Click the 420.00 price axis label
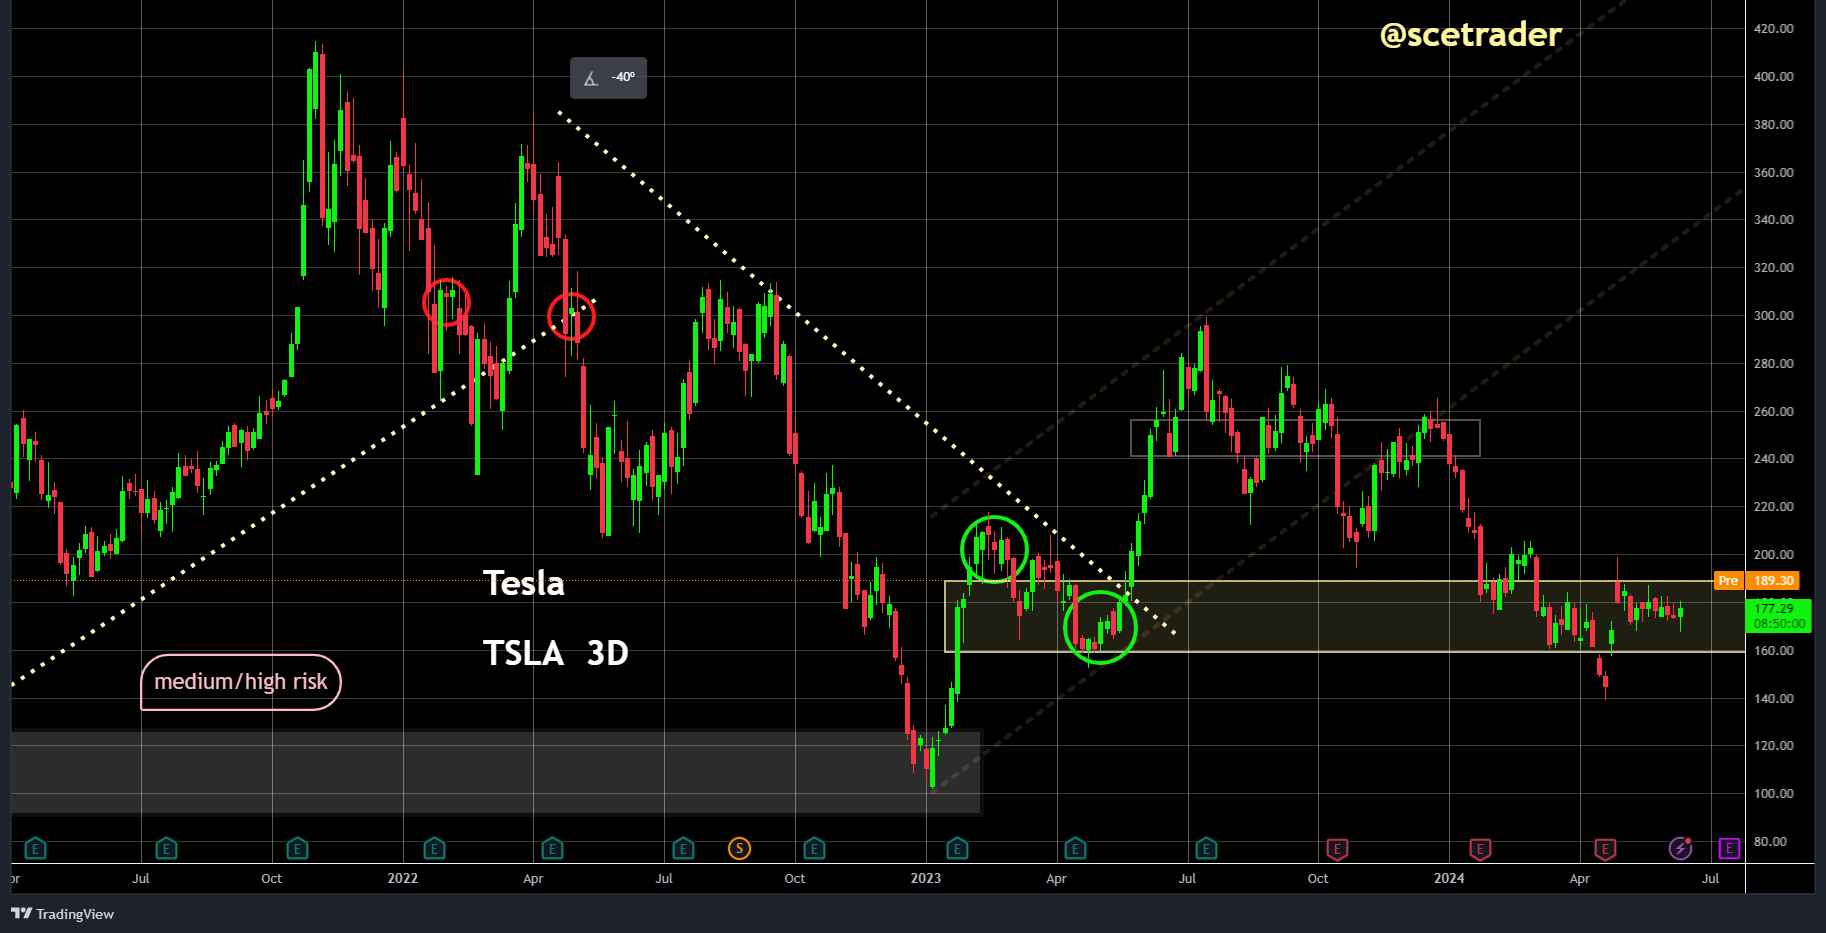 (1774, 29)
